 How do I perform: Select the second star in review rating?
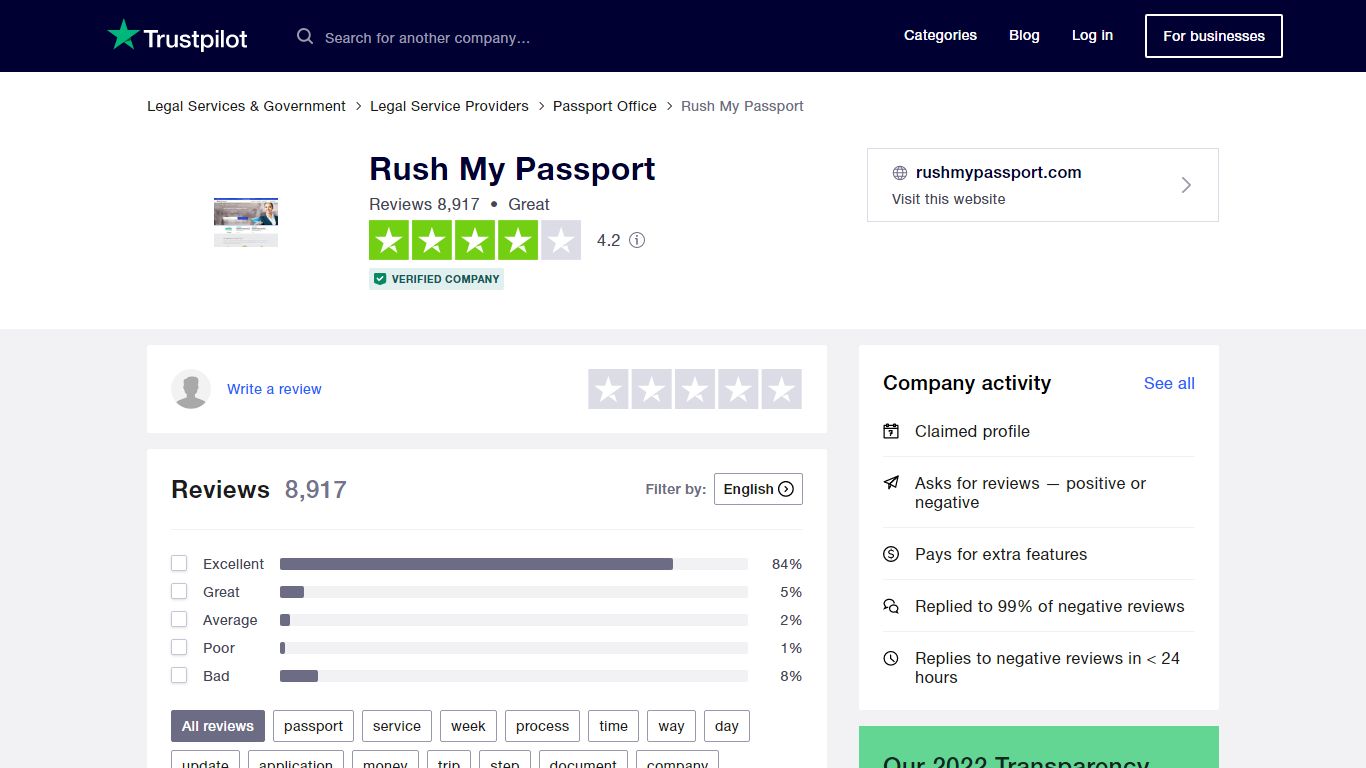651,389
